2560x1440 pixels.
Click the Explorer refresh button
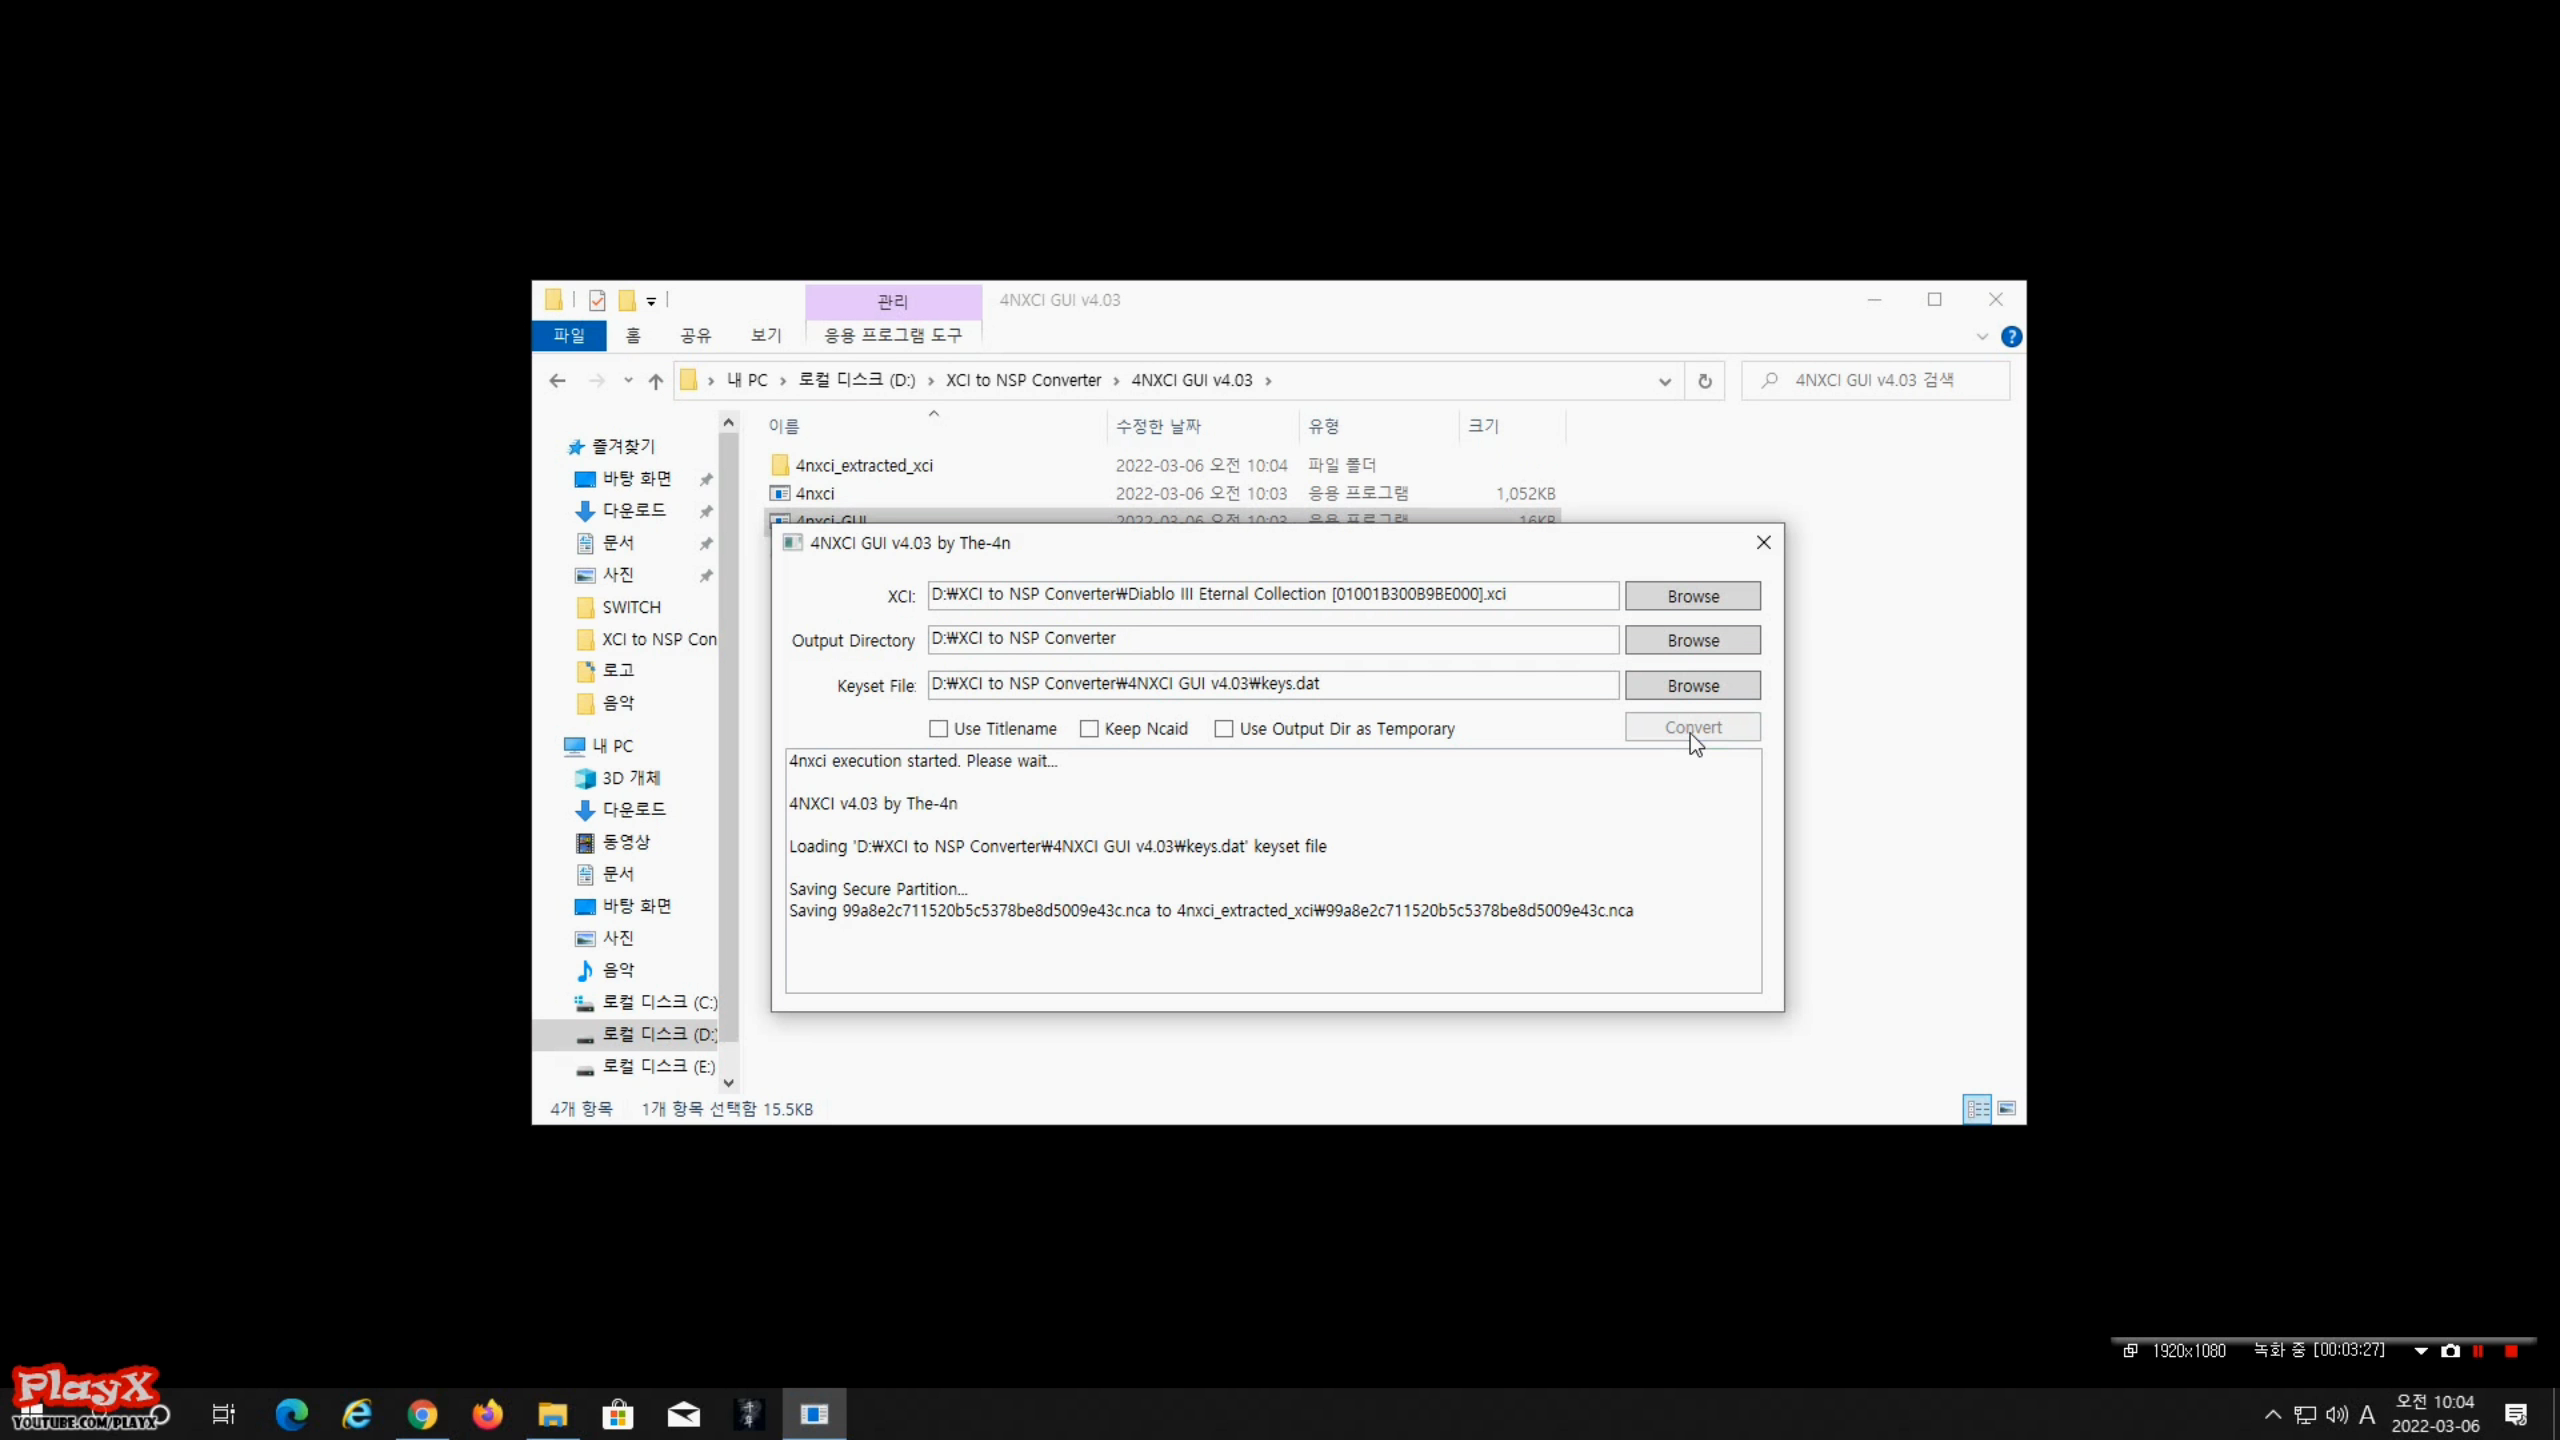point(1705,381)
